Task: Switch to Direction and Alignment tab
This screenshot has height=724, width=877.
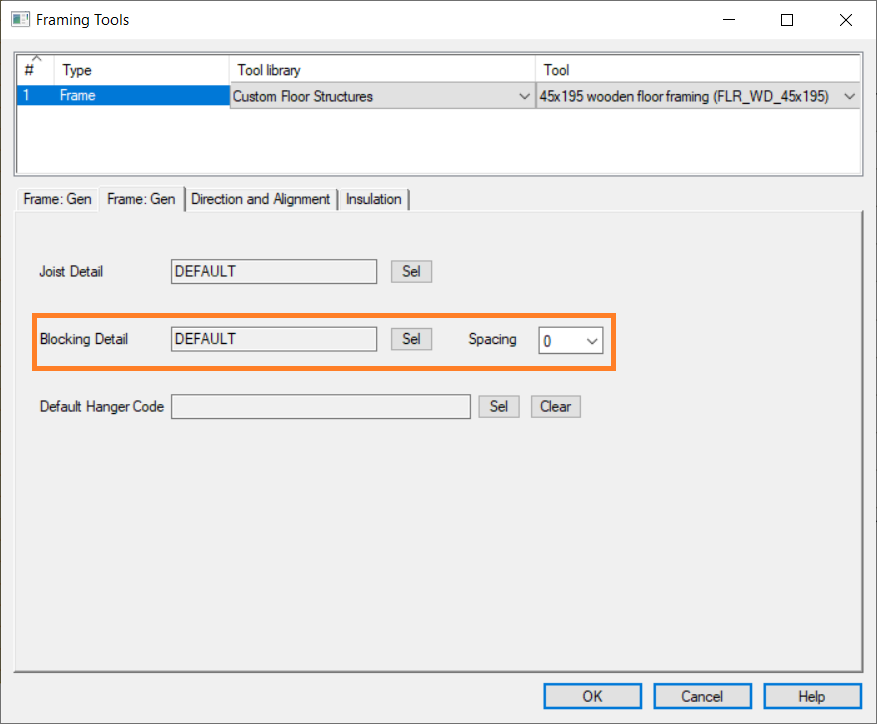Action: [x=260, y=199]
